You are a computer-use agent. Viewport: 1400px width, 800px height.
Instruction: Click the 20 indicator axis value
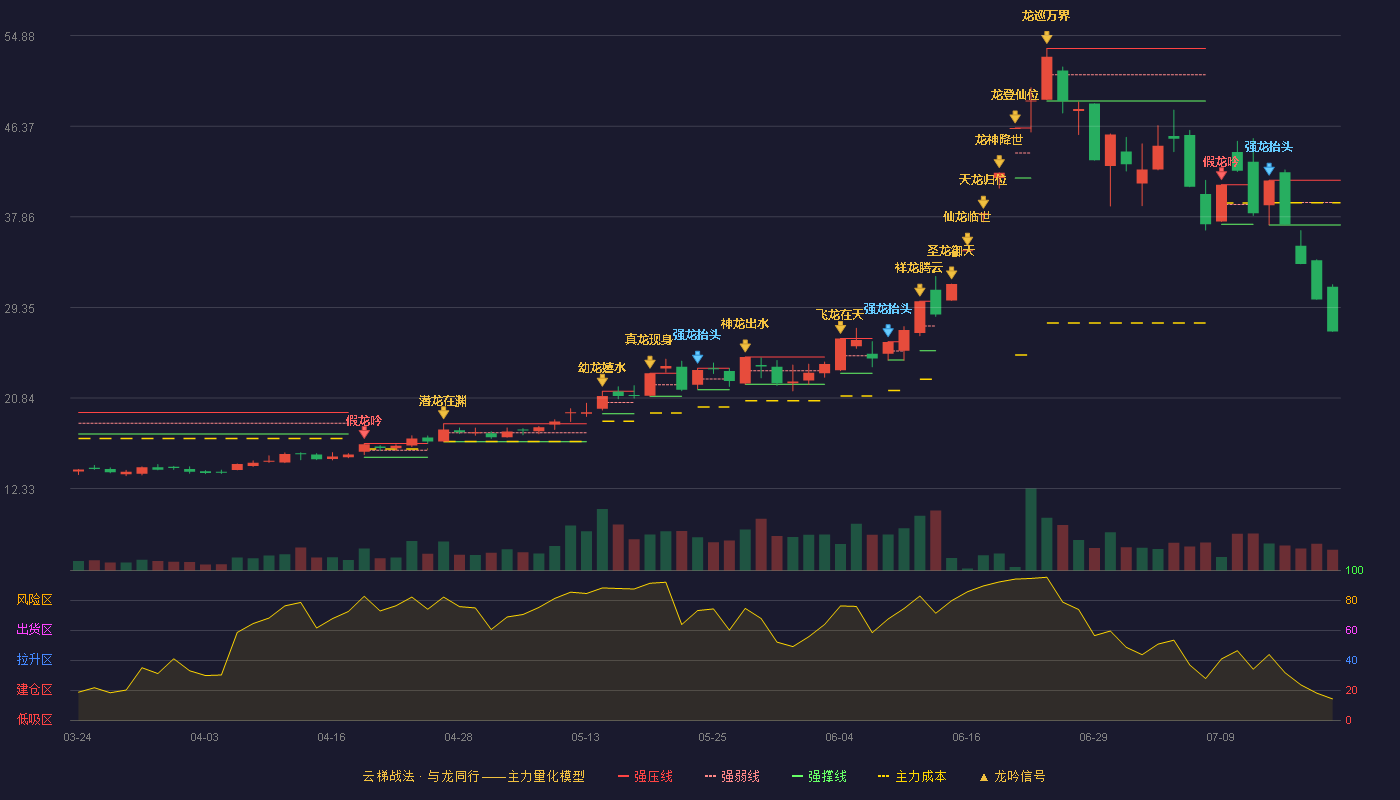coord(1351,690)
